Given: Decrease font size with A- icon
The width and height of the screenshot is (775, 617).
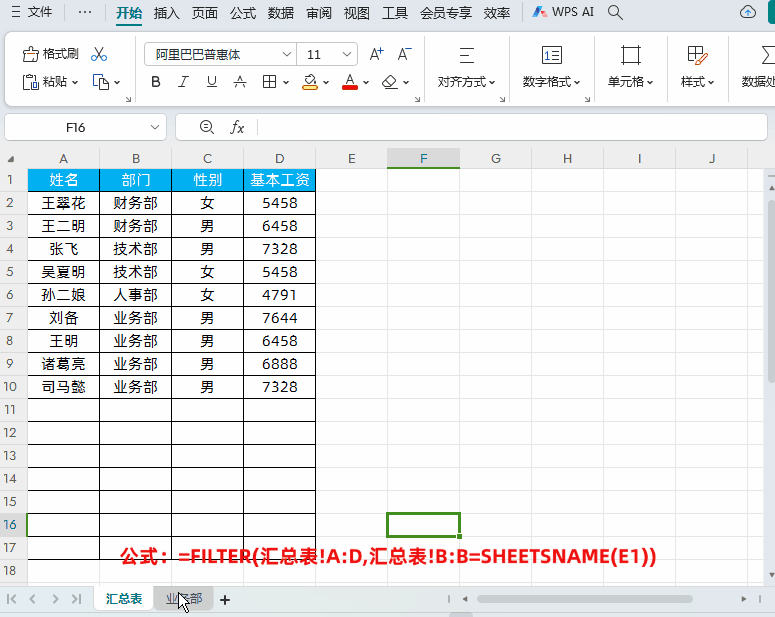Looking at the screenshot, I should 404,54.
